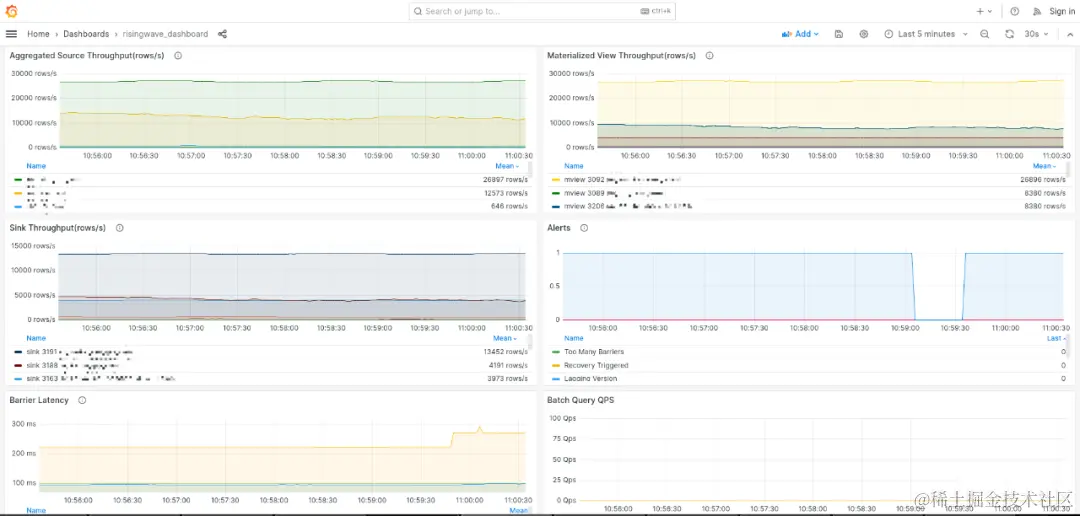1080x516 pixels.
Task: Sort Materialized View legend by Name
Action: point(574,166)
